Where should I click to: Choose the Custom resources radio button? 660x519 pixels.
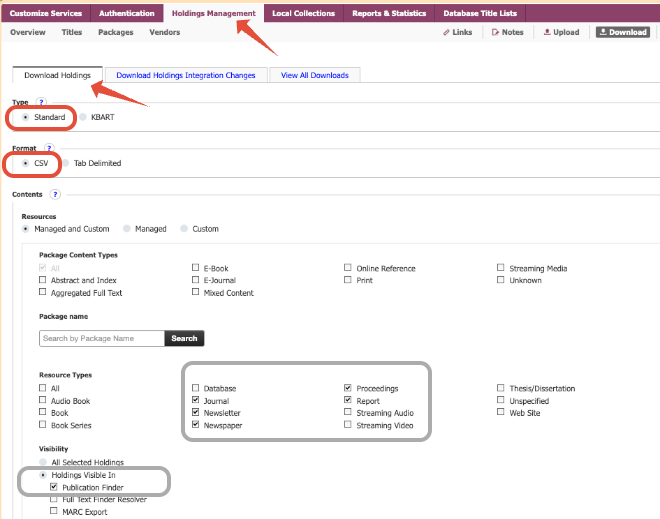coord(184,229)
